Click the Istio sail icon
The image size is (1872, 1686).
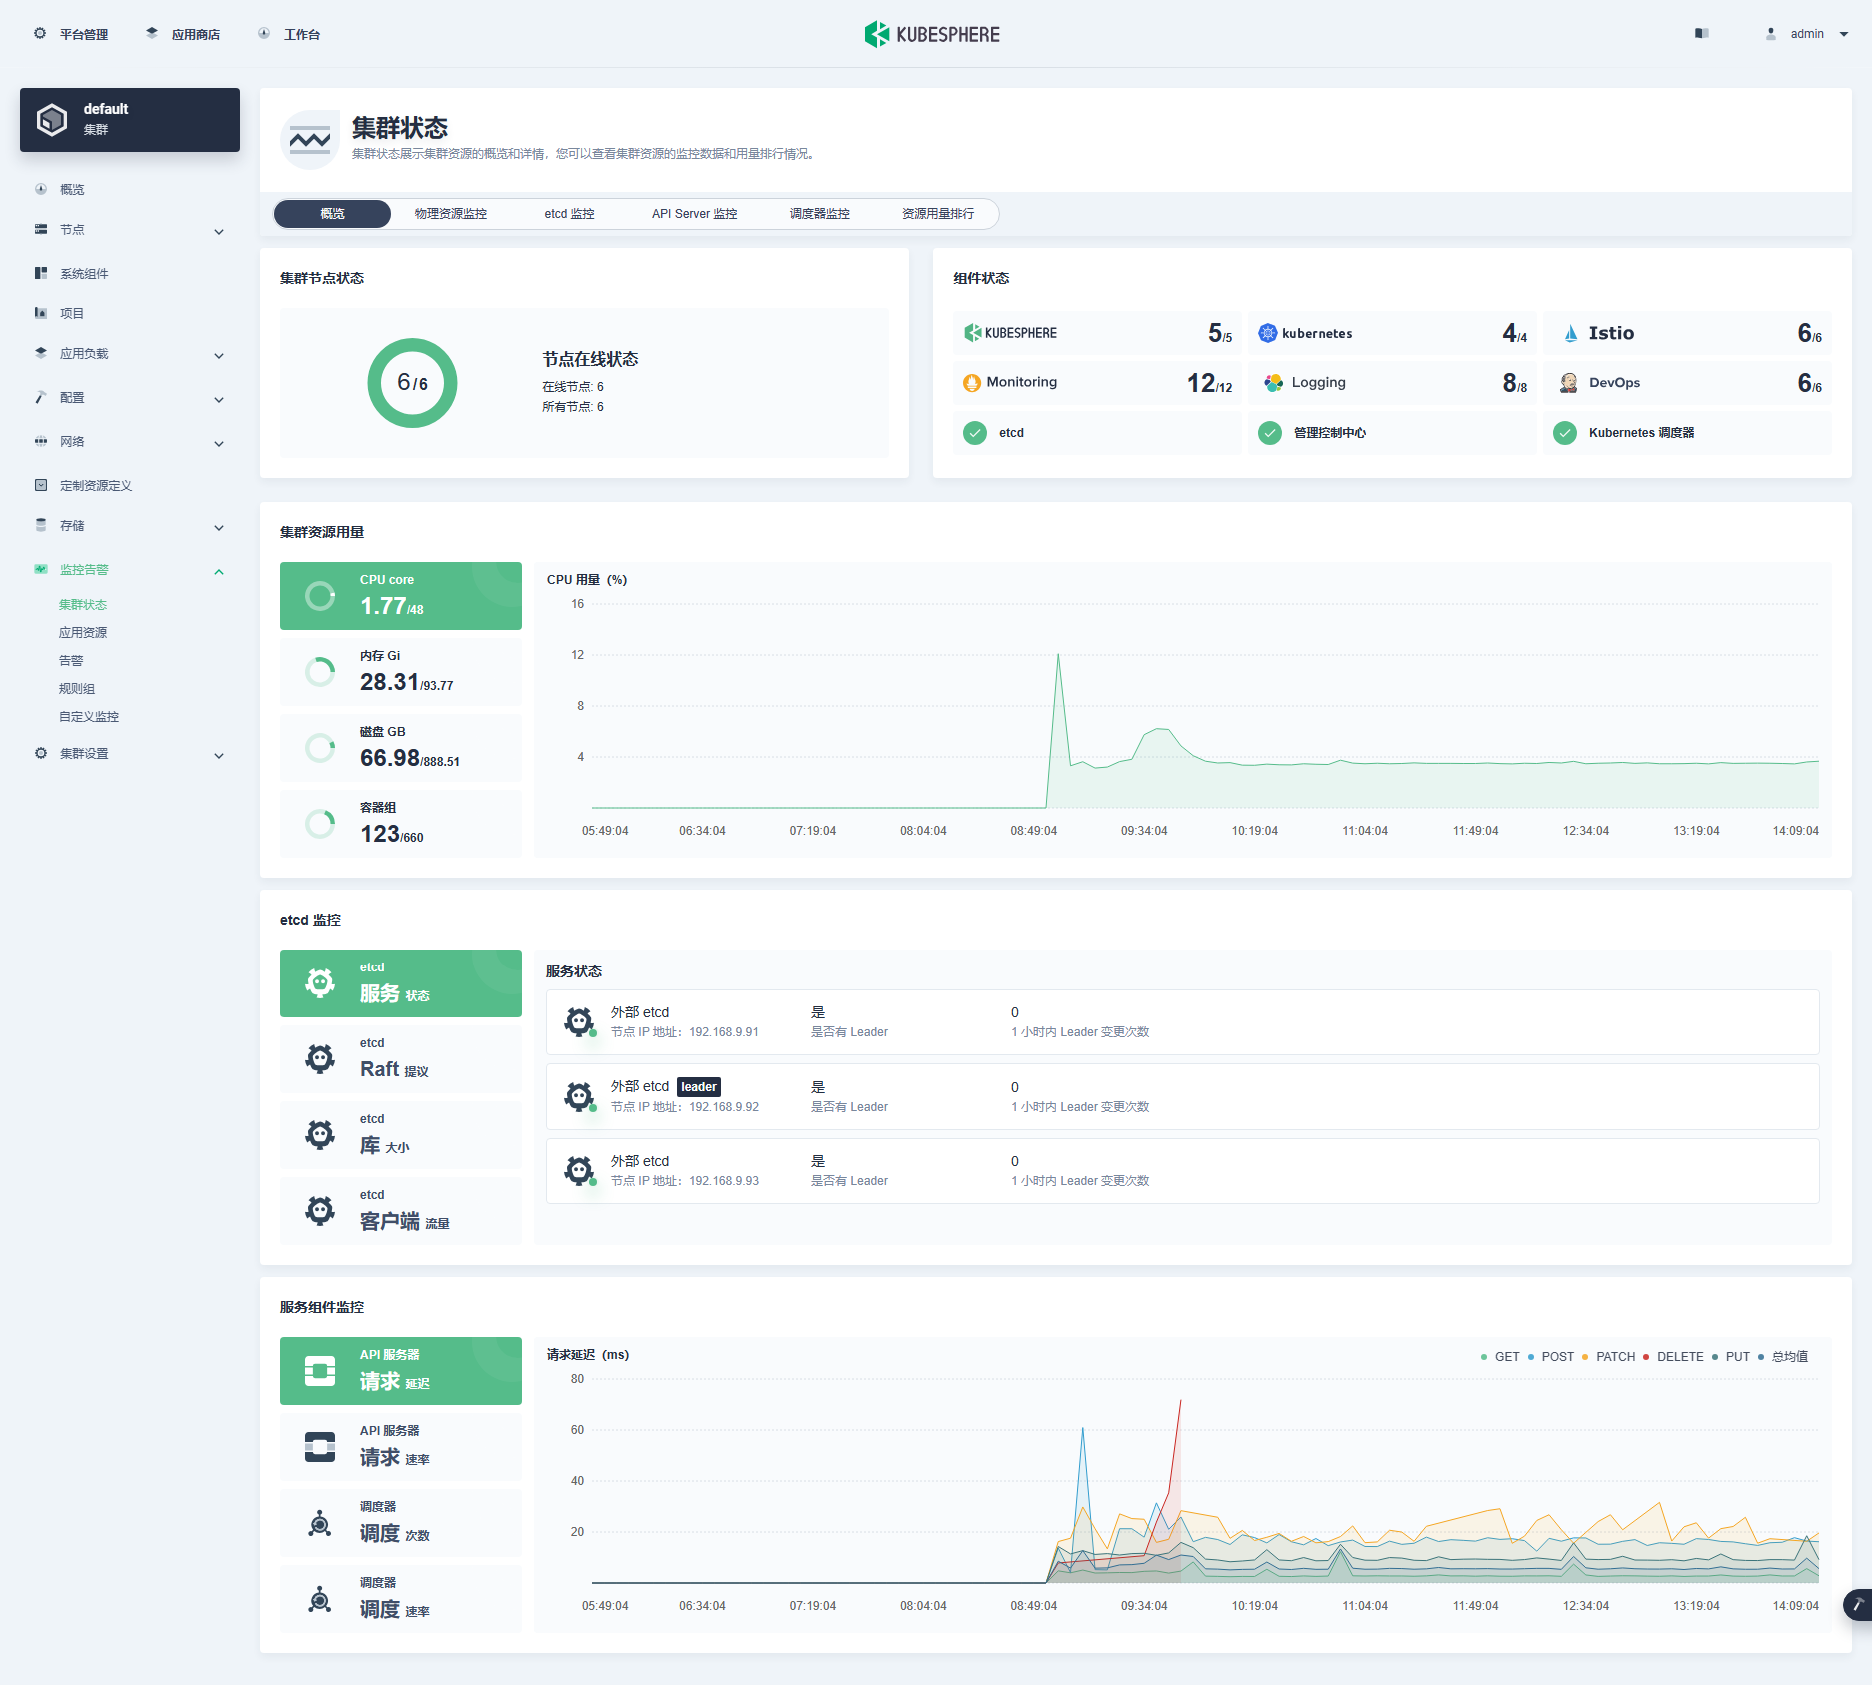tap(1570, 333)
